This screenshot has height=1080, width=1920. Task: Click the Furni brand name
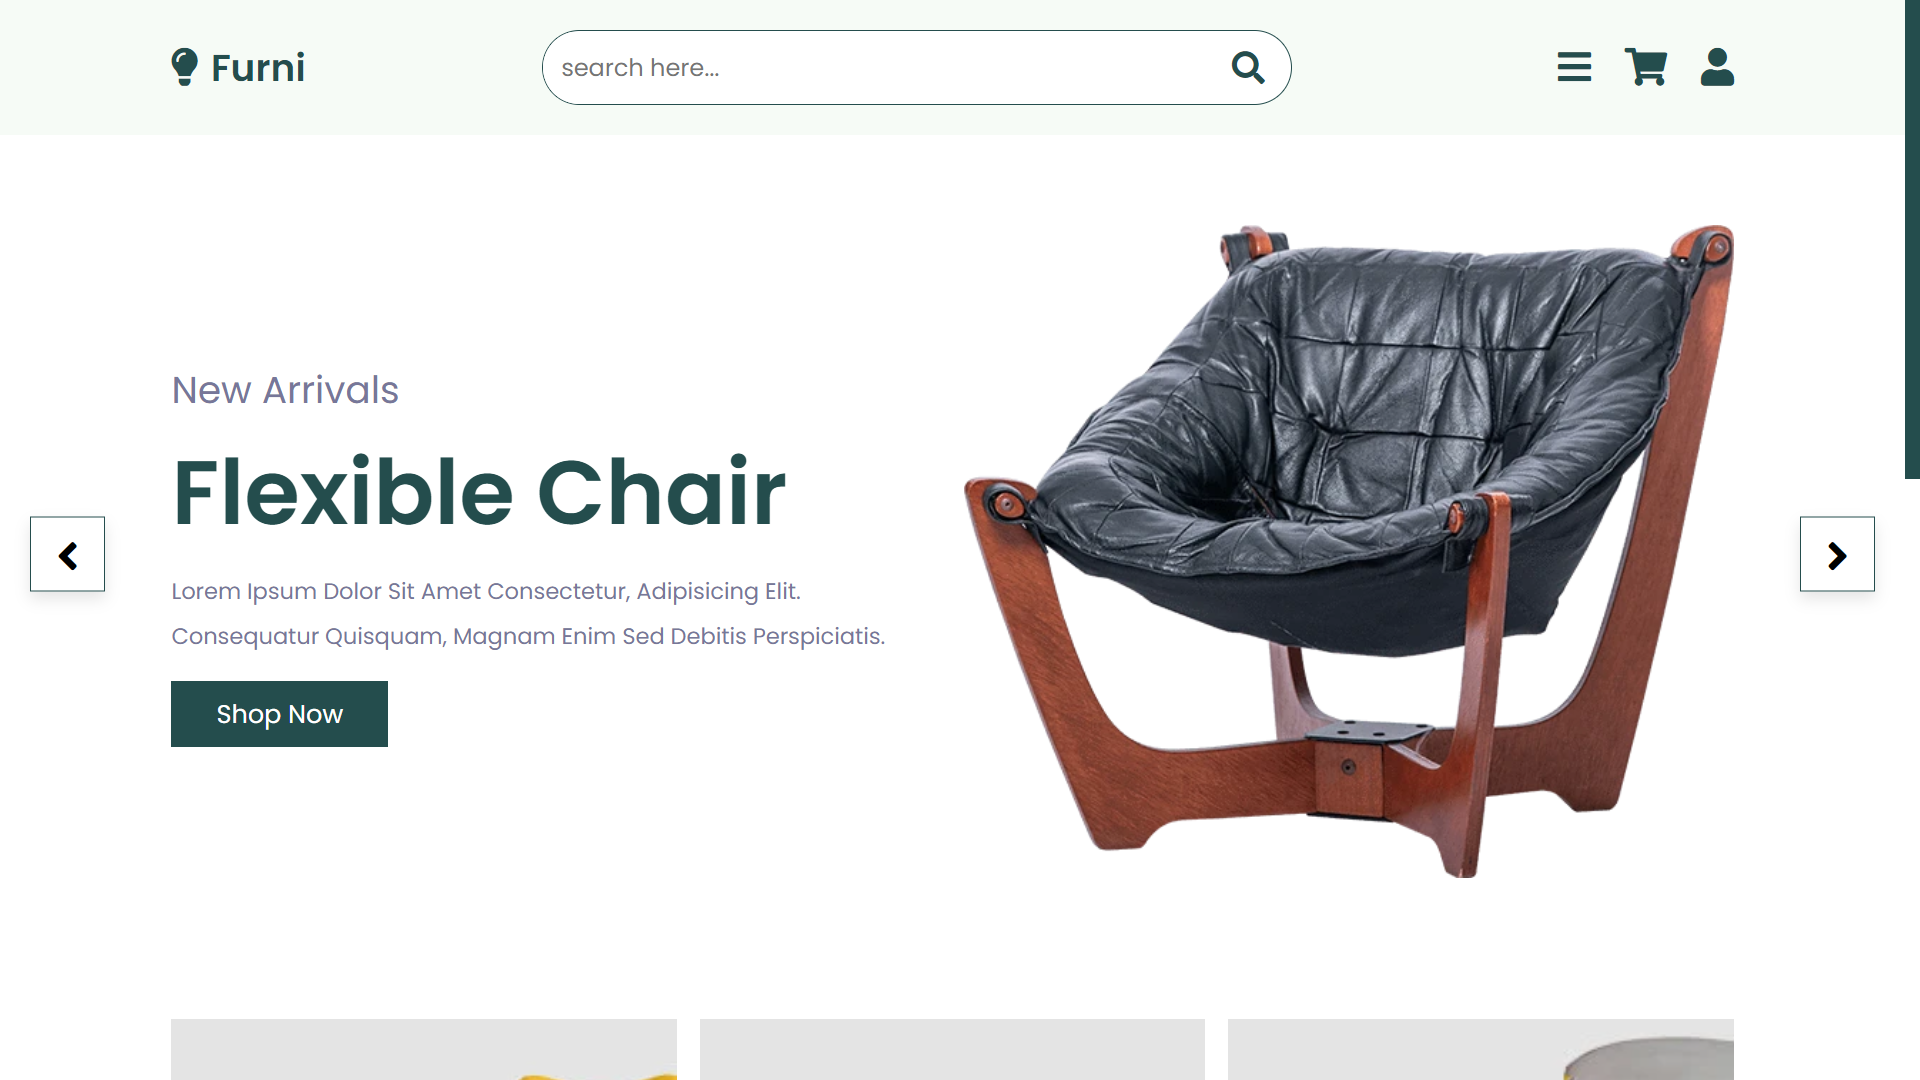(258, 68)
